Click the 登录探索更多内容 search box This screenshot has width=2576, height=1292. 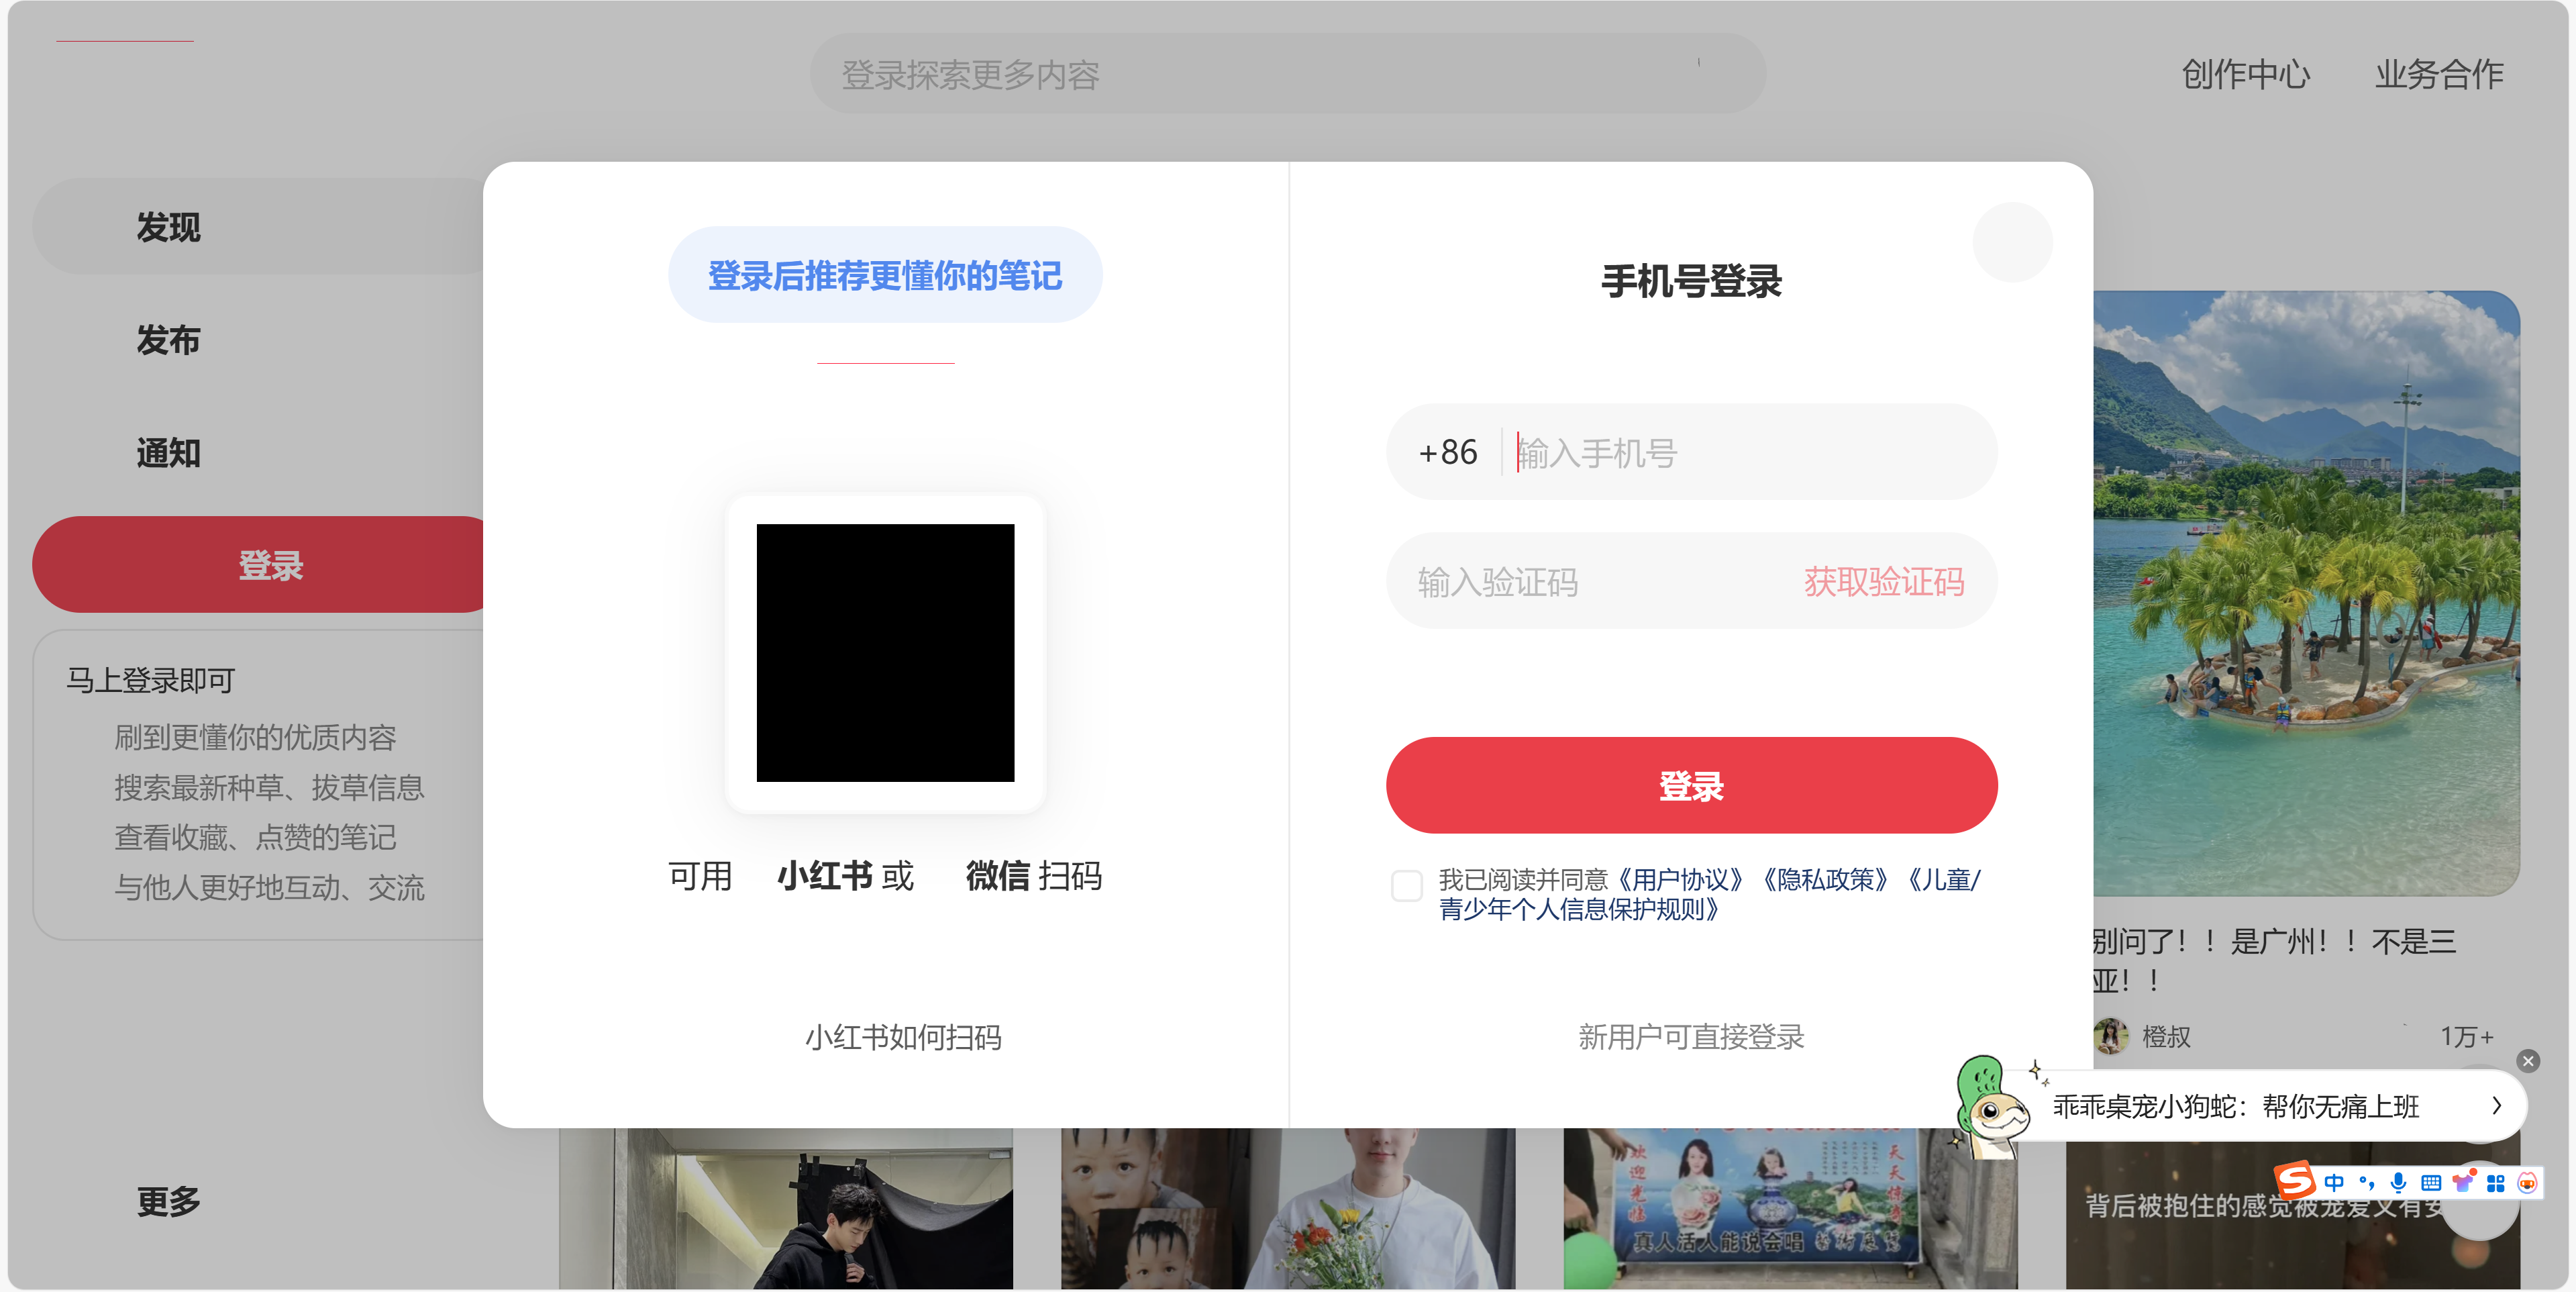coord(1287,74)
